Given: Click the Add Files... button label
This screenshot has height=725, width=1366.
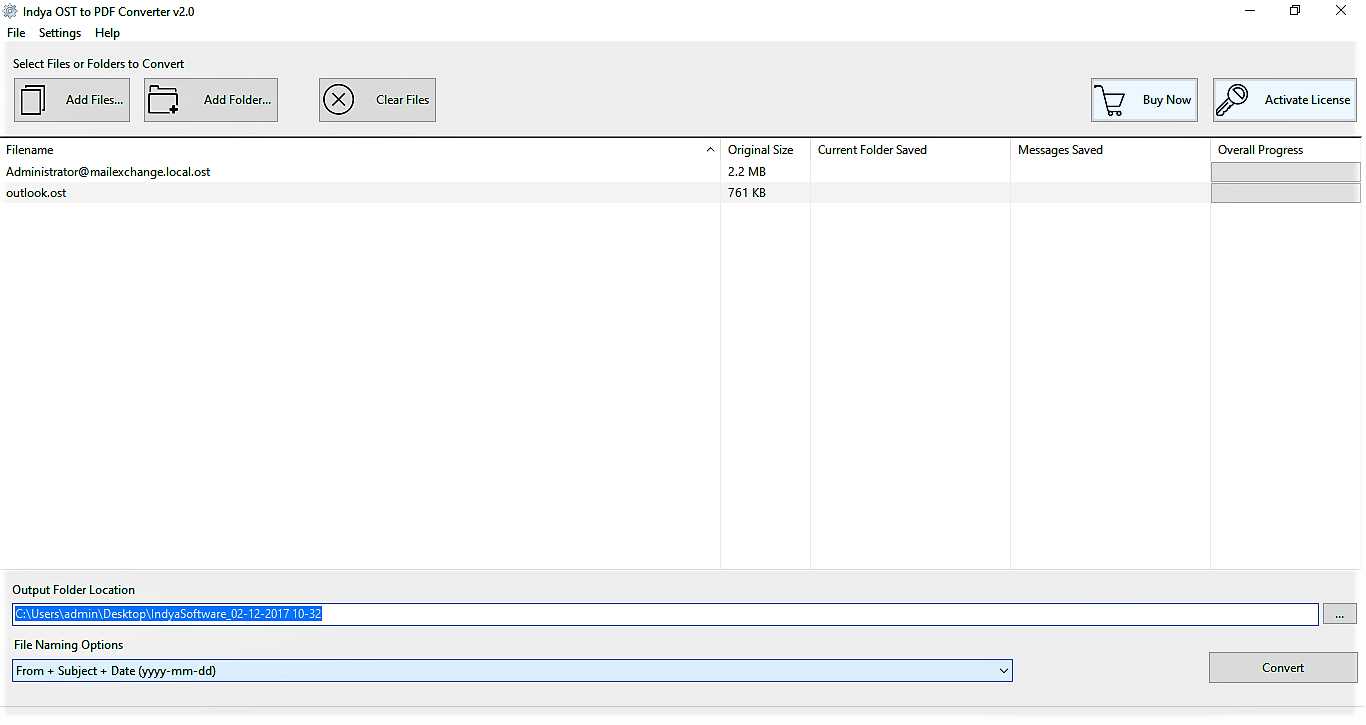Looking at the screenshot, I should [94, 100].
